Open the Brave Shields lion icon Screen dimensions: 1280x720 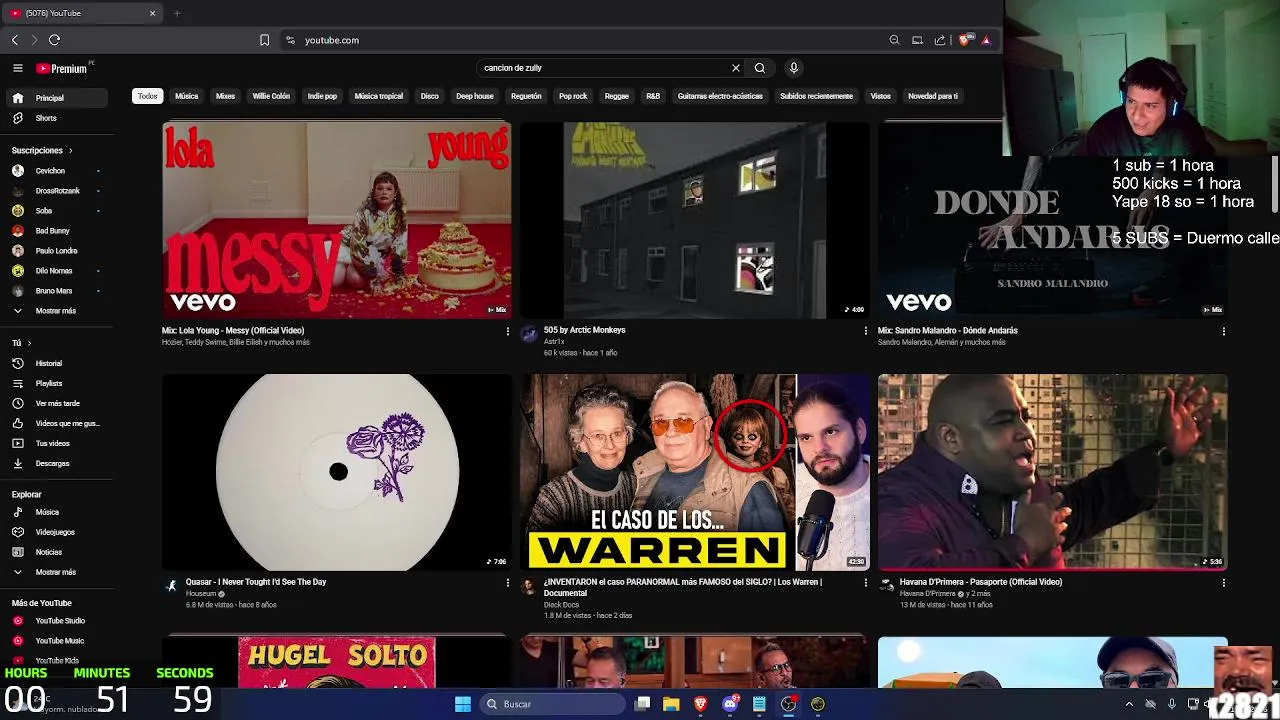click(x=964, y=40)
